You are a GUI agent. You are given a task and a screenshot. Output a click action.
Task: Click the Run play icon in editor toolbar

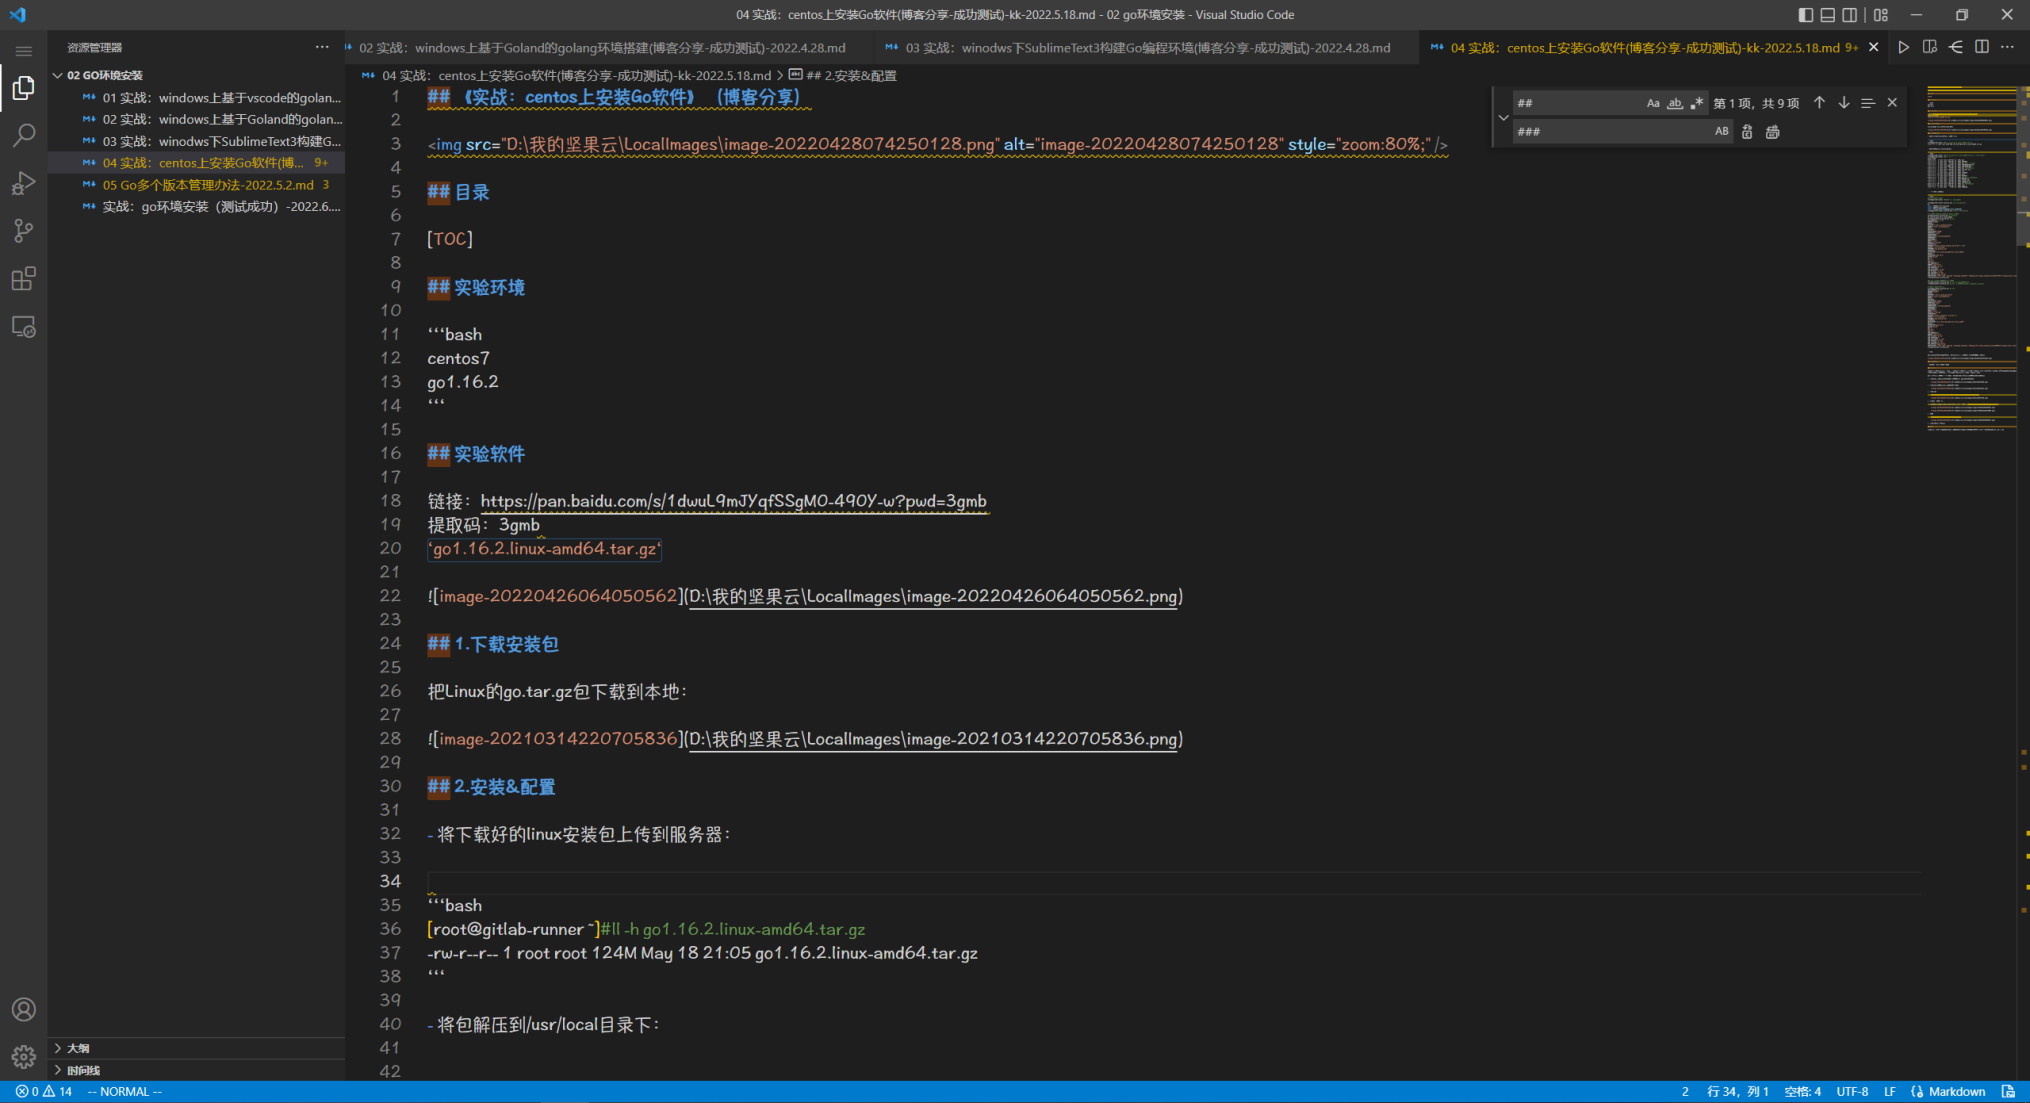click(x=1903, y=47)
